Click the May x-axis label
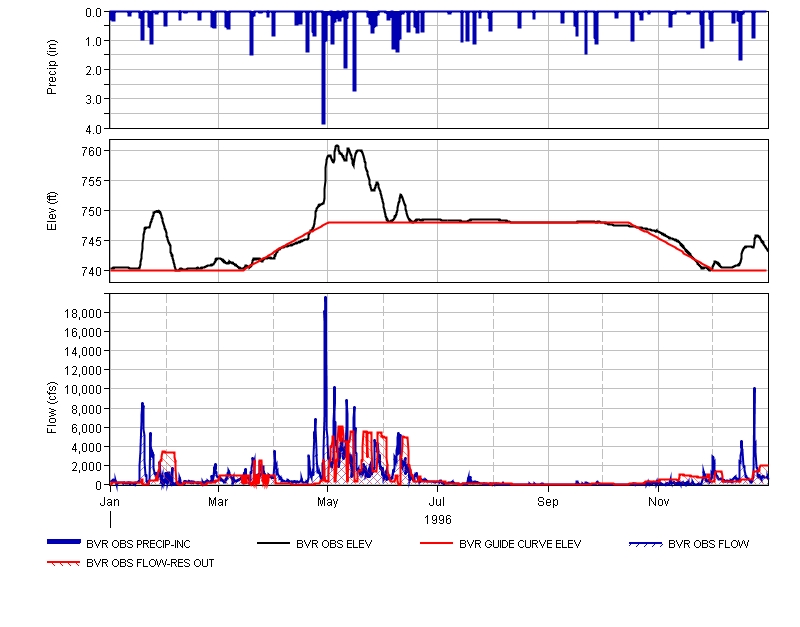Image resolution: width=800 pixels, height=627 pixels. pos(328,501)
